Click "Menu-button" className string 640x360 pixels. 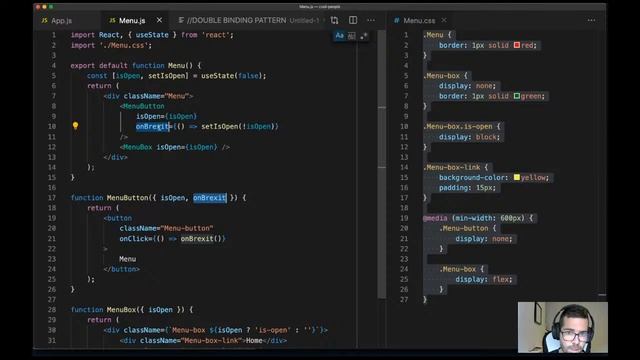coord(187,228)
